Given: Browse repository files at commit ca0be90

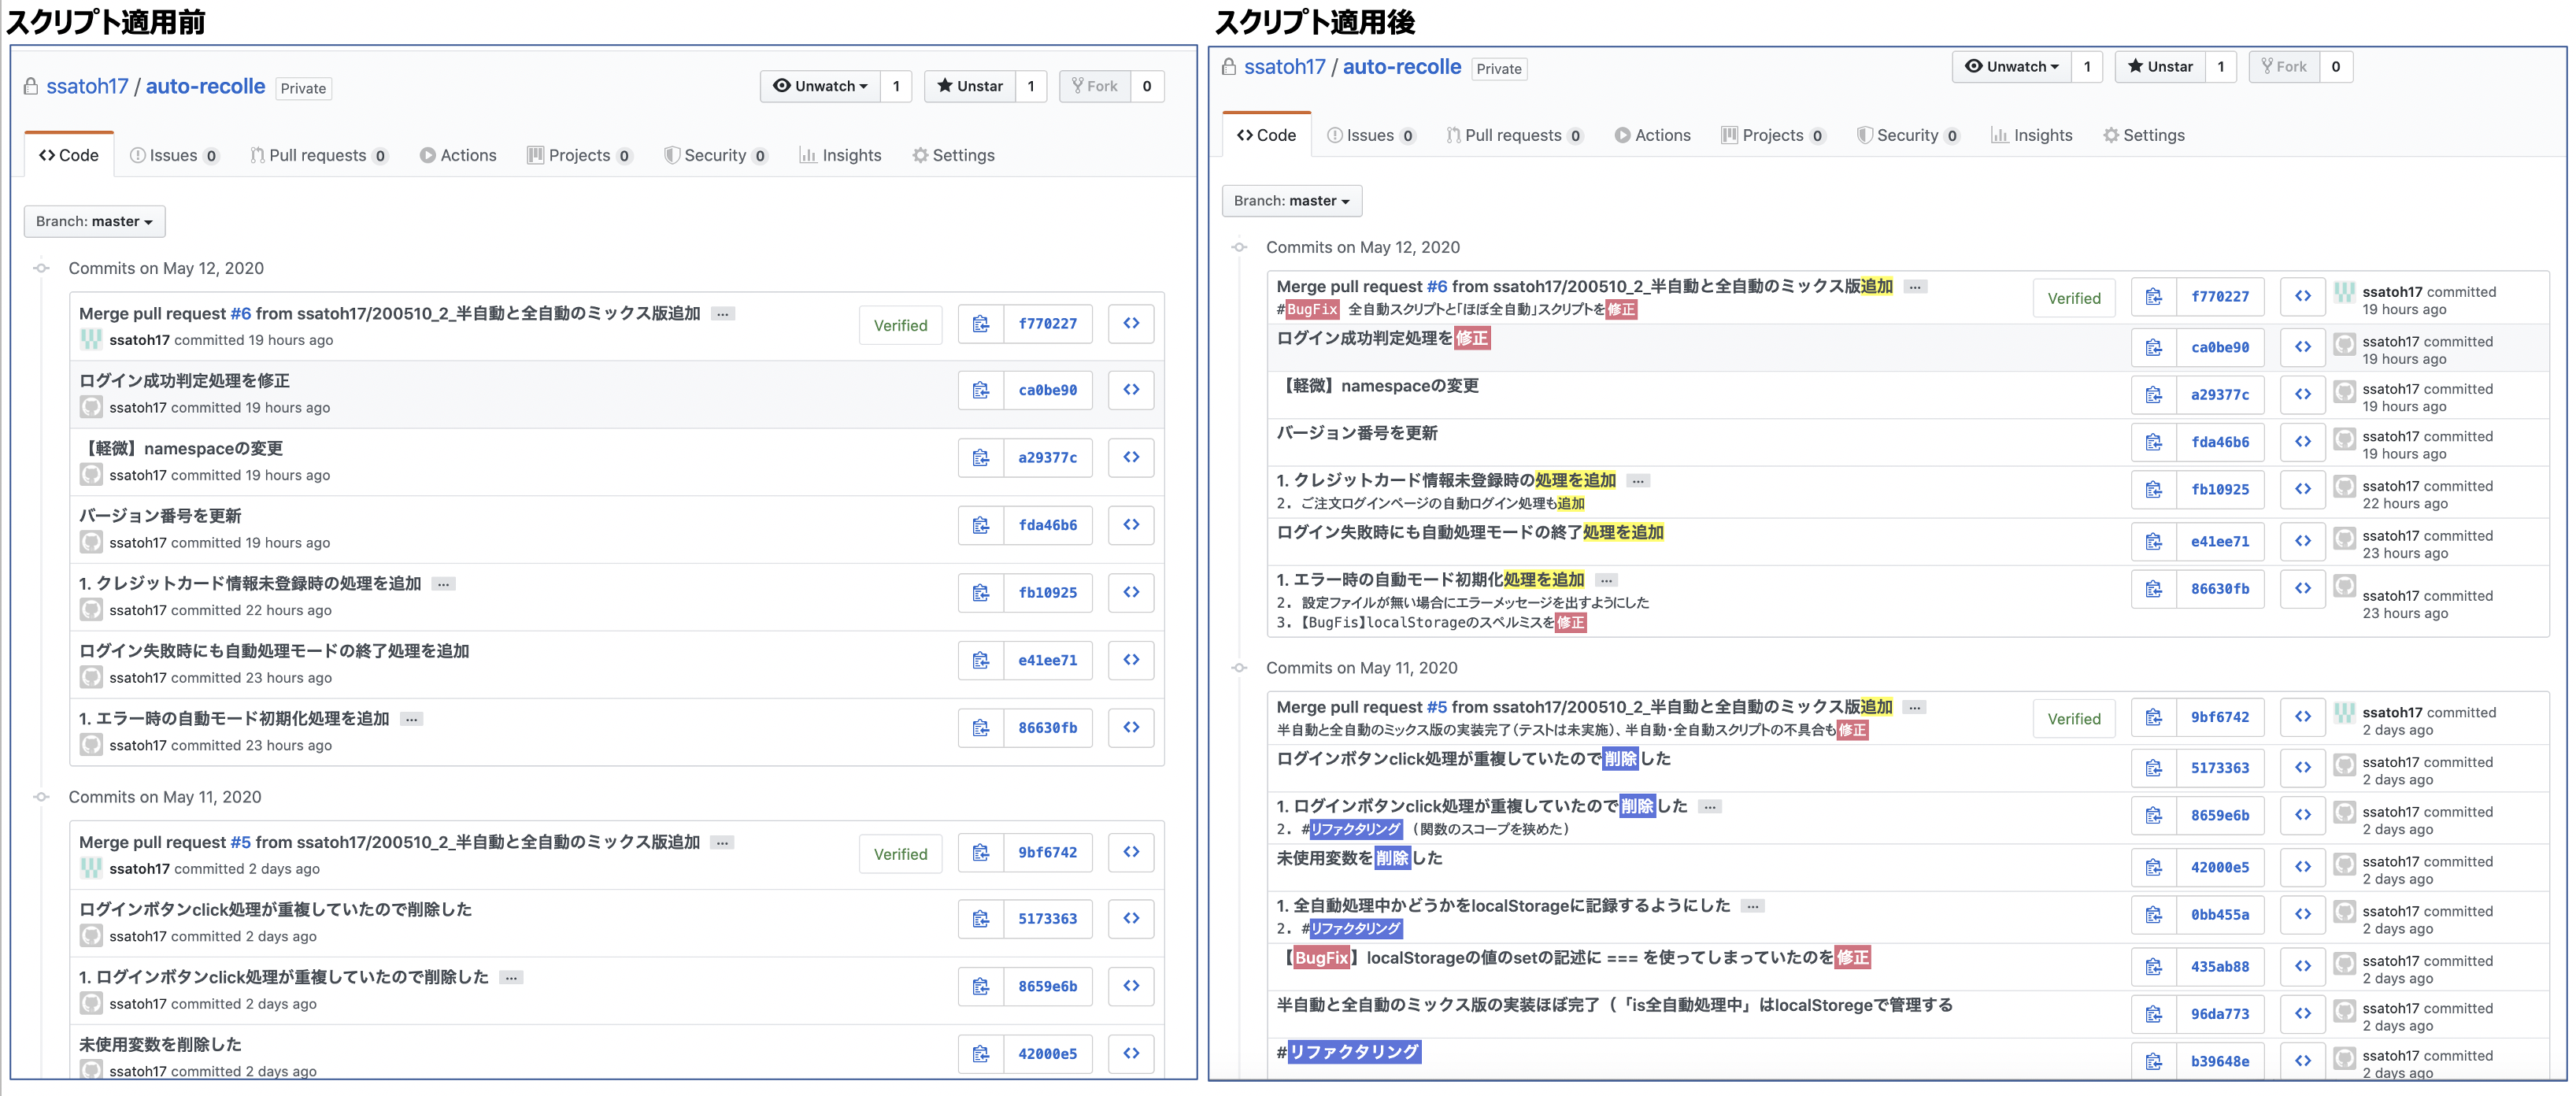Looking at the screenshot, I should coord(1131,390).
